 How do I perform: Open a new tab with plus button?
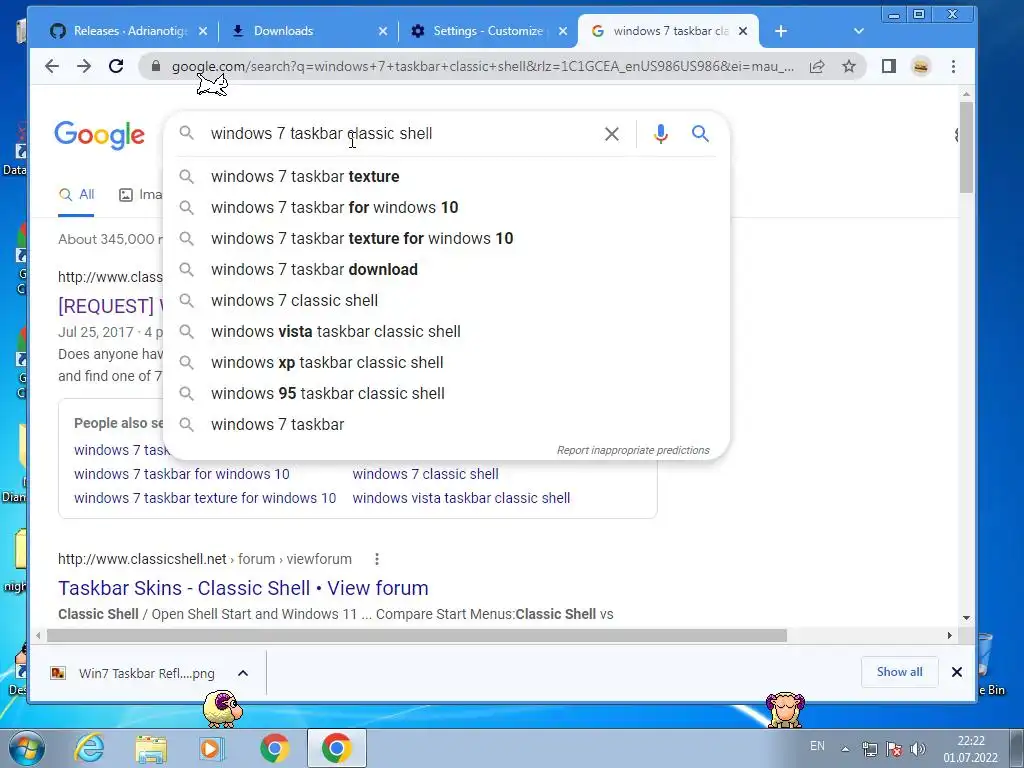(x=781, y=31)
